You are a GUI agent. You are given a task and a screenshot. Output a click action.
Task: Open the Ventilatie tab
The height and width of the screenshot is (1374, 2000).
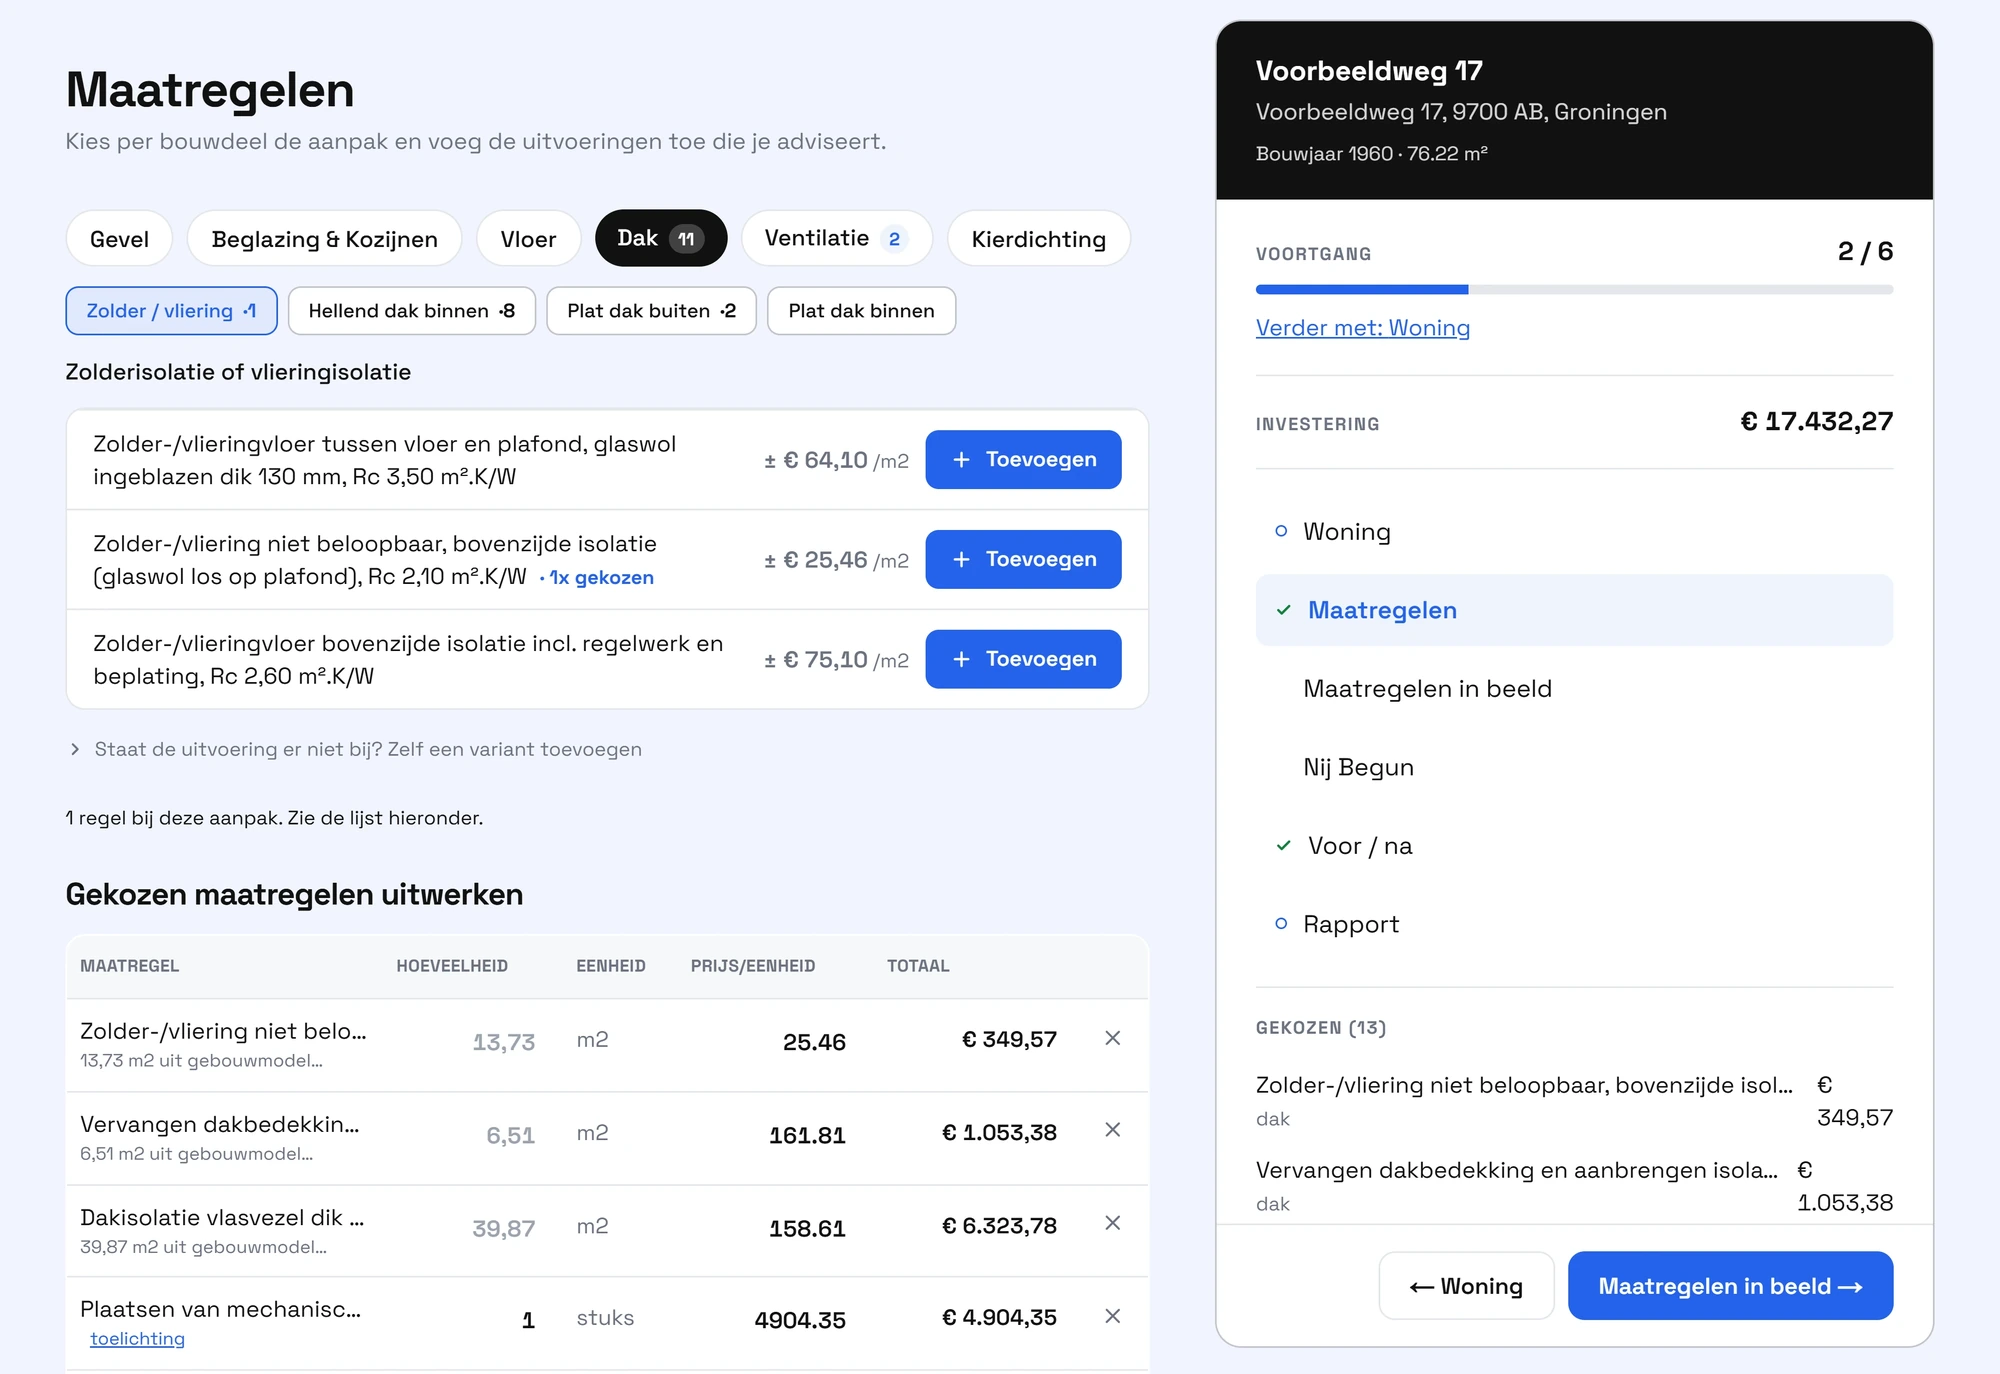(x=836, y=238)
